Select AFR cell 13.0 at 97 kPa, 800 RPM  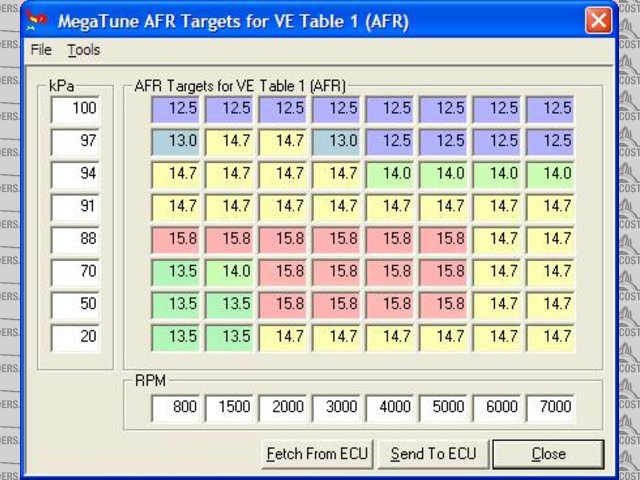176,142
